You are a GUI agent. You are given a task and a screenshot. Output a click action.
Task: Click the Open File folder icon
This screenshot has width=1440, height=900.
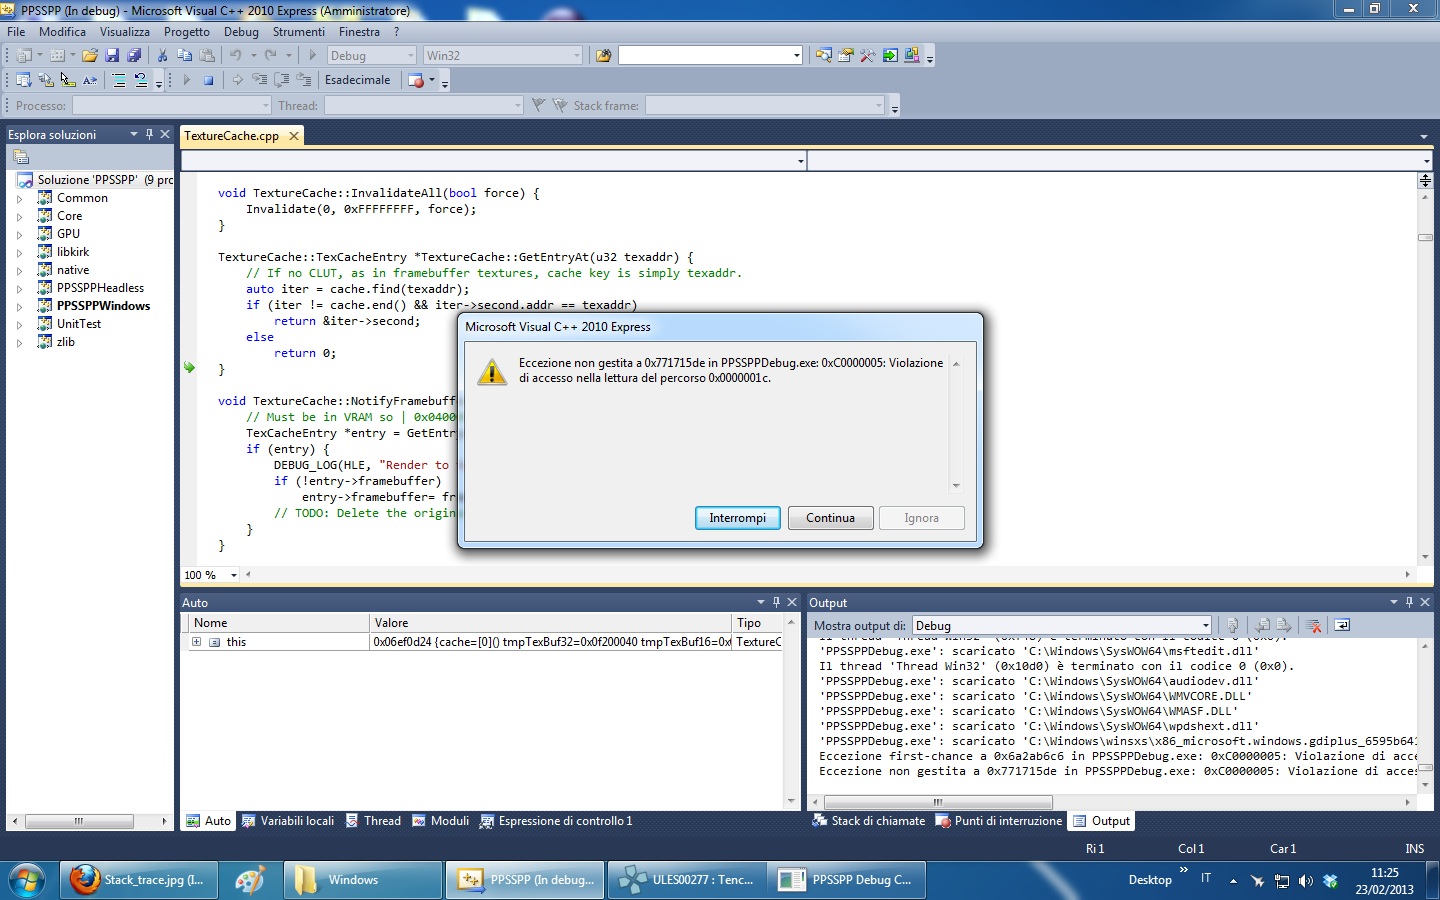(x=90, y=56)
